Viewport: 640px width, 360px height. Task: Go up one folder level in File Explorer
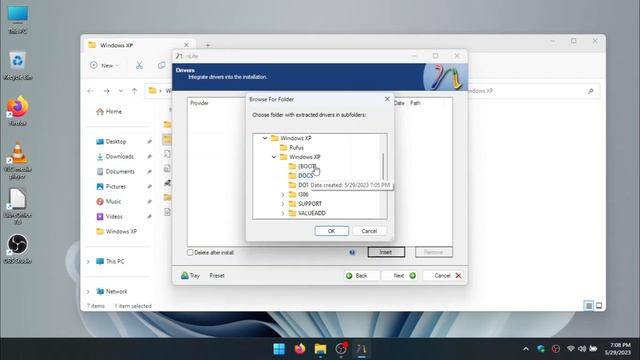tap(135, 91)
